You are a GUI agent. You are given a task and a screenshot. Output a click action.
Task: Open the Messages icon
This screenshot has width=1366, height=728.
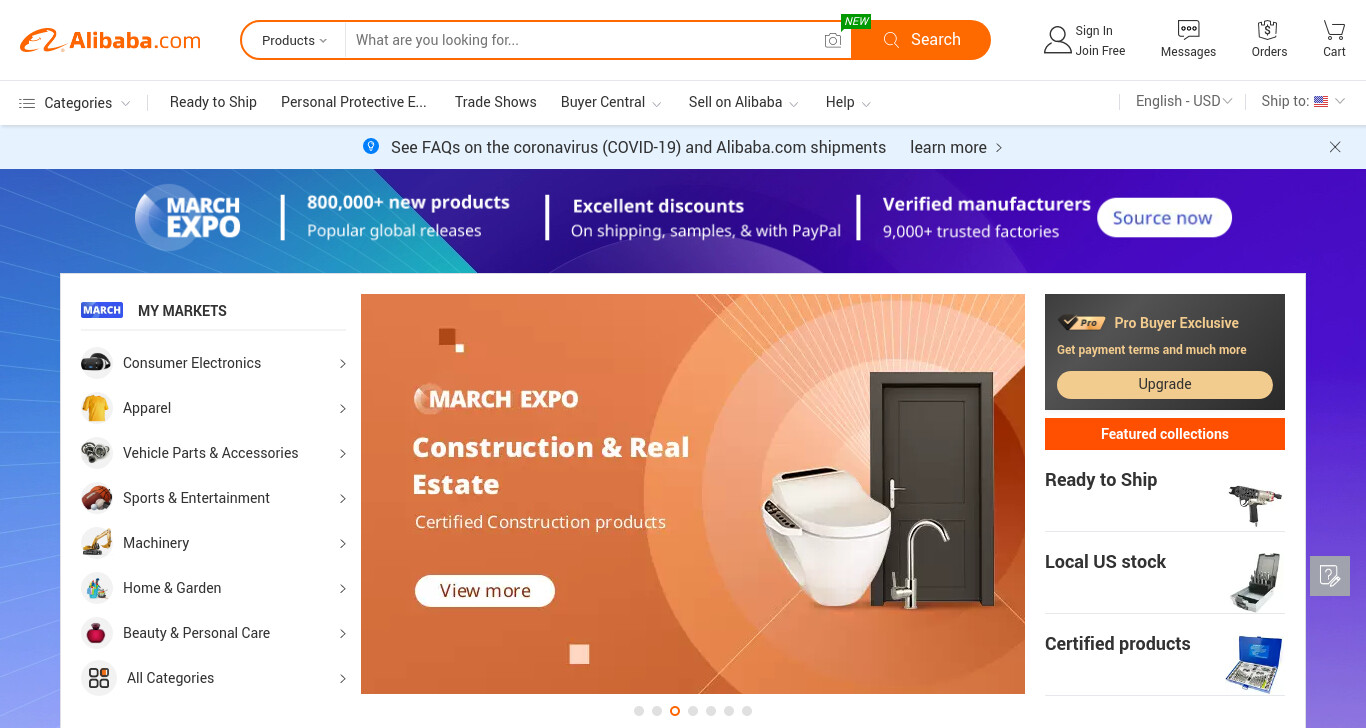pos(1188,29)
